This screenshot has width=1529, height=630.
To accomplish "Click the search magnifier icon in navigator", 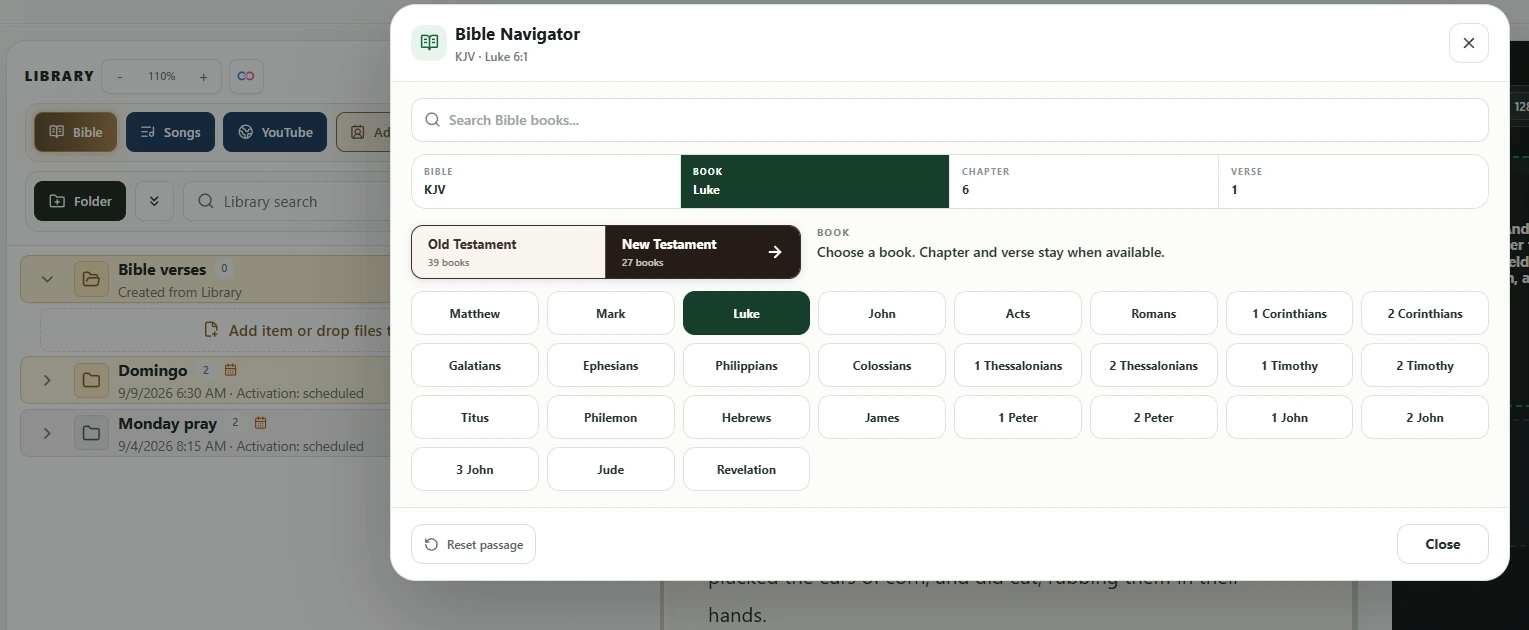I will click(x=433, y=120).
